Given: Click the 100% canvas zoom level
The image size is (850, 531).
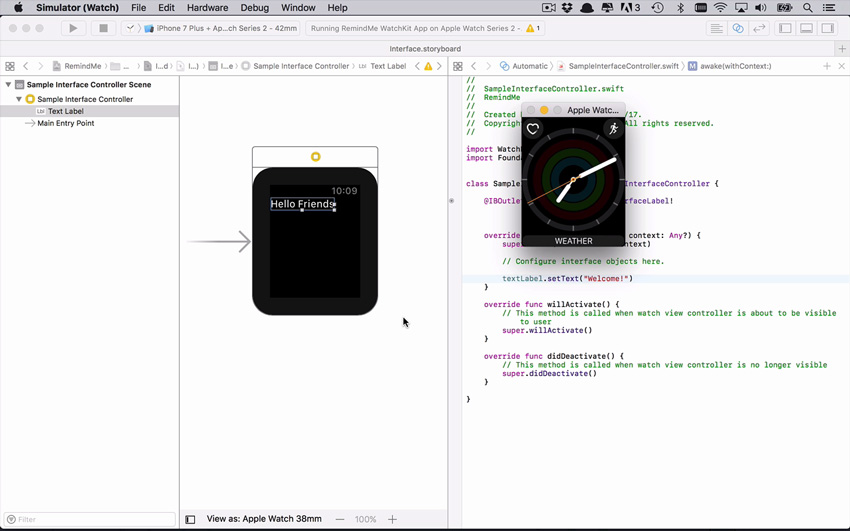Looking at the screenshot, I should point(365,519).
